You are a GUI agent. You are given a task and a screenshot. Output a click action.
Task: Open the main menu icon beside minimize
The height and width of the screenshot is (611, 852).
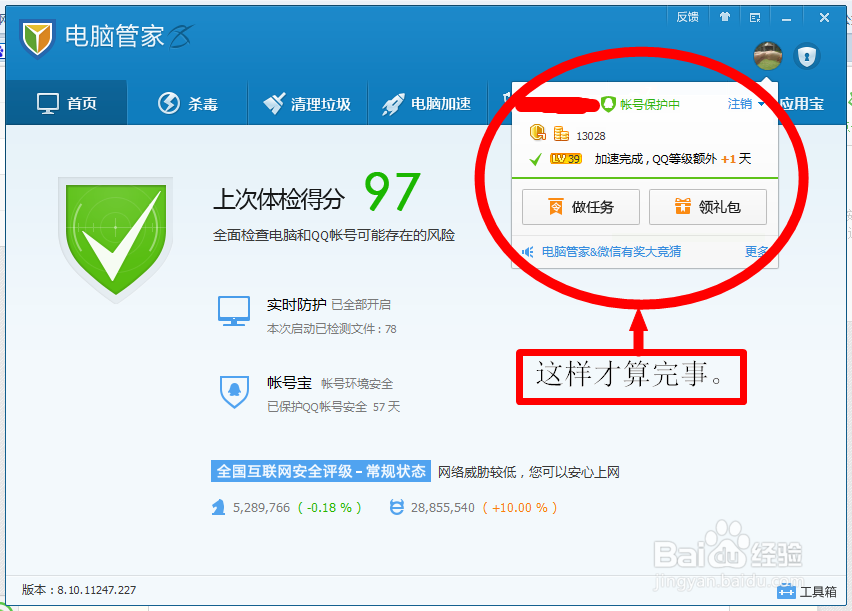pyautogui.click(x=755, y=18)
